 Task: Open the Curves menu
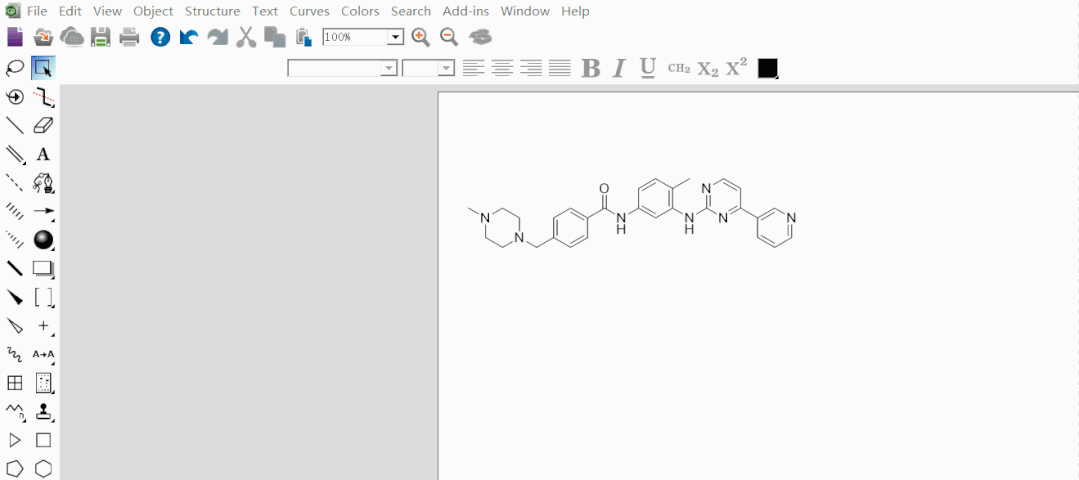click(309, 11)
